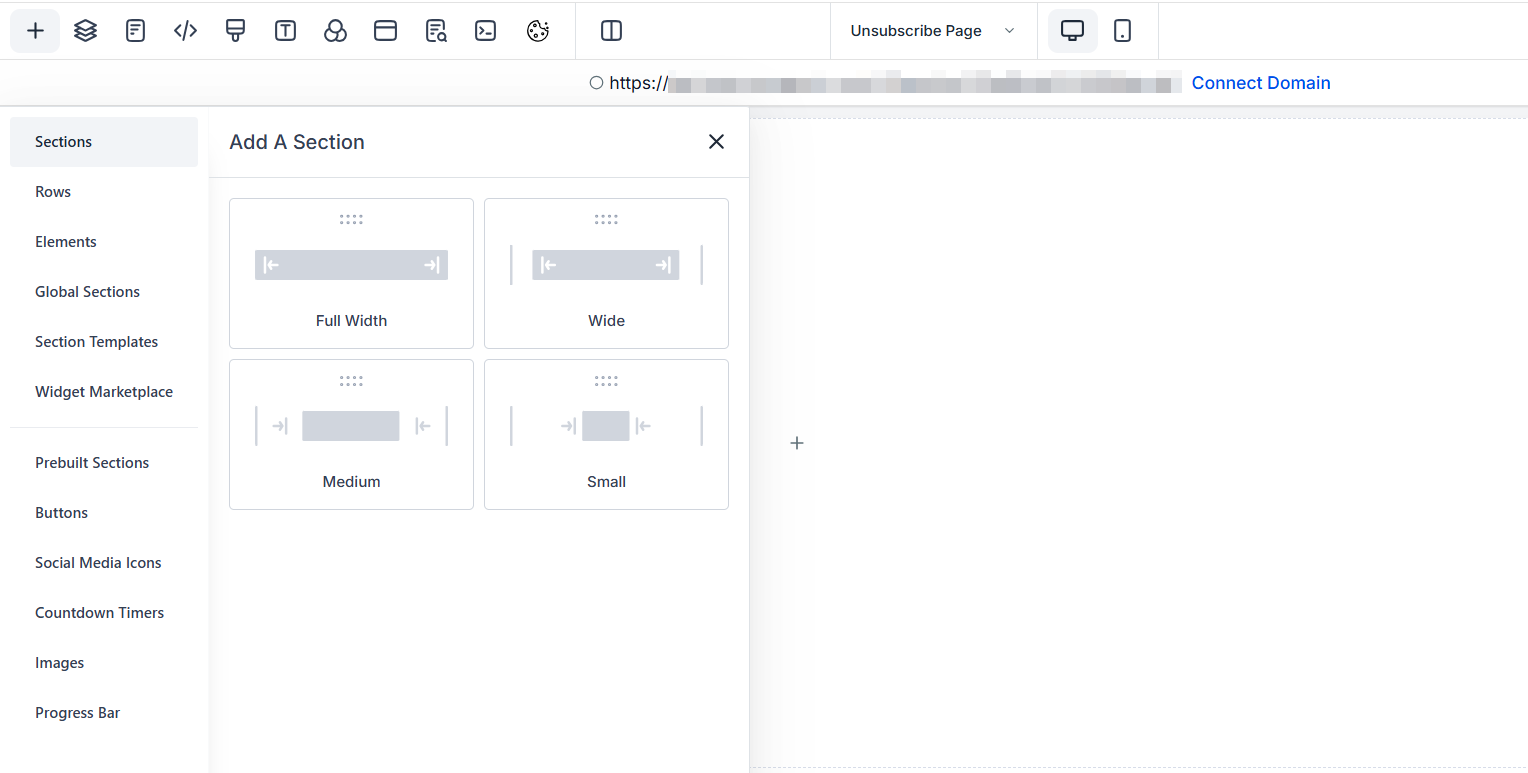Click the plus Add Element toolbar icon
Screen dimensions: 1528x773
(35, 31)
